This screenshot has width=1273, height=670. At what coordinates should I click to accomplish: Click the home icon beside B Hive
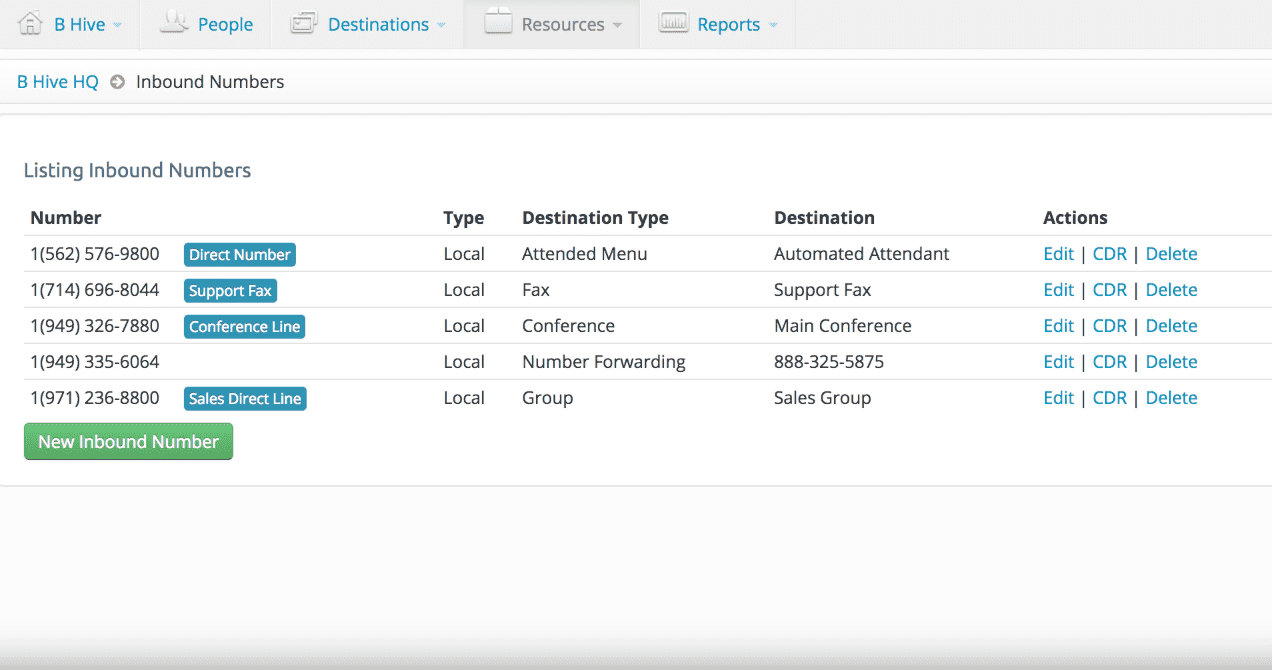[x=31, y=23]
